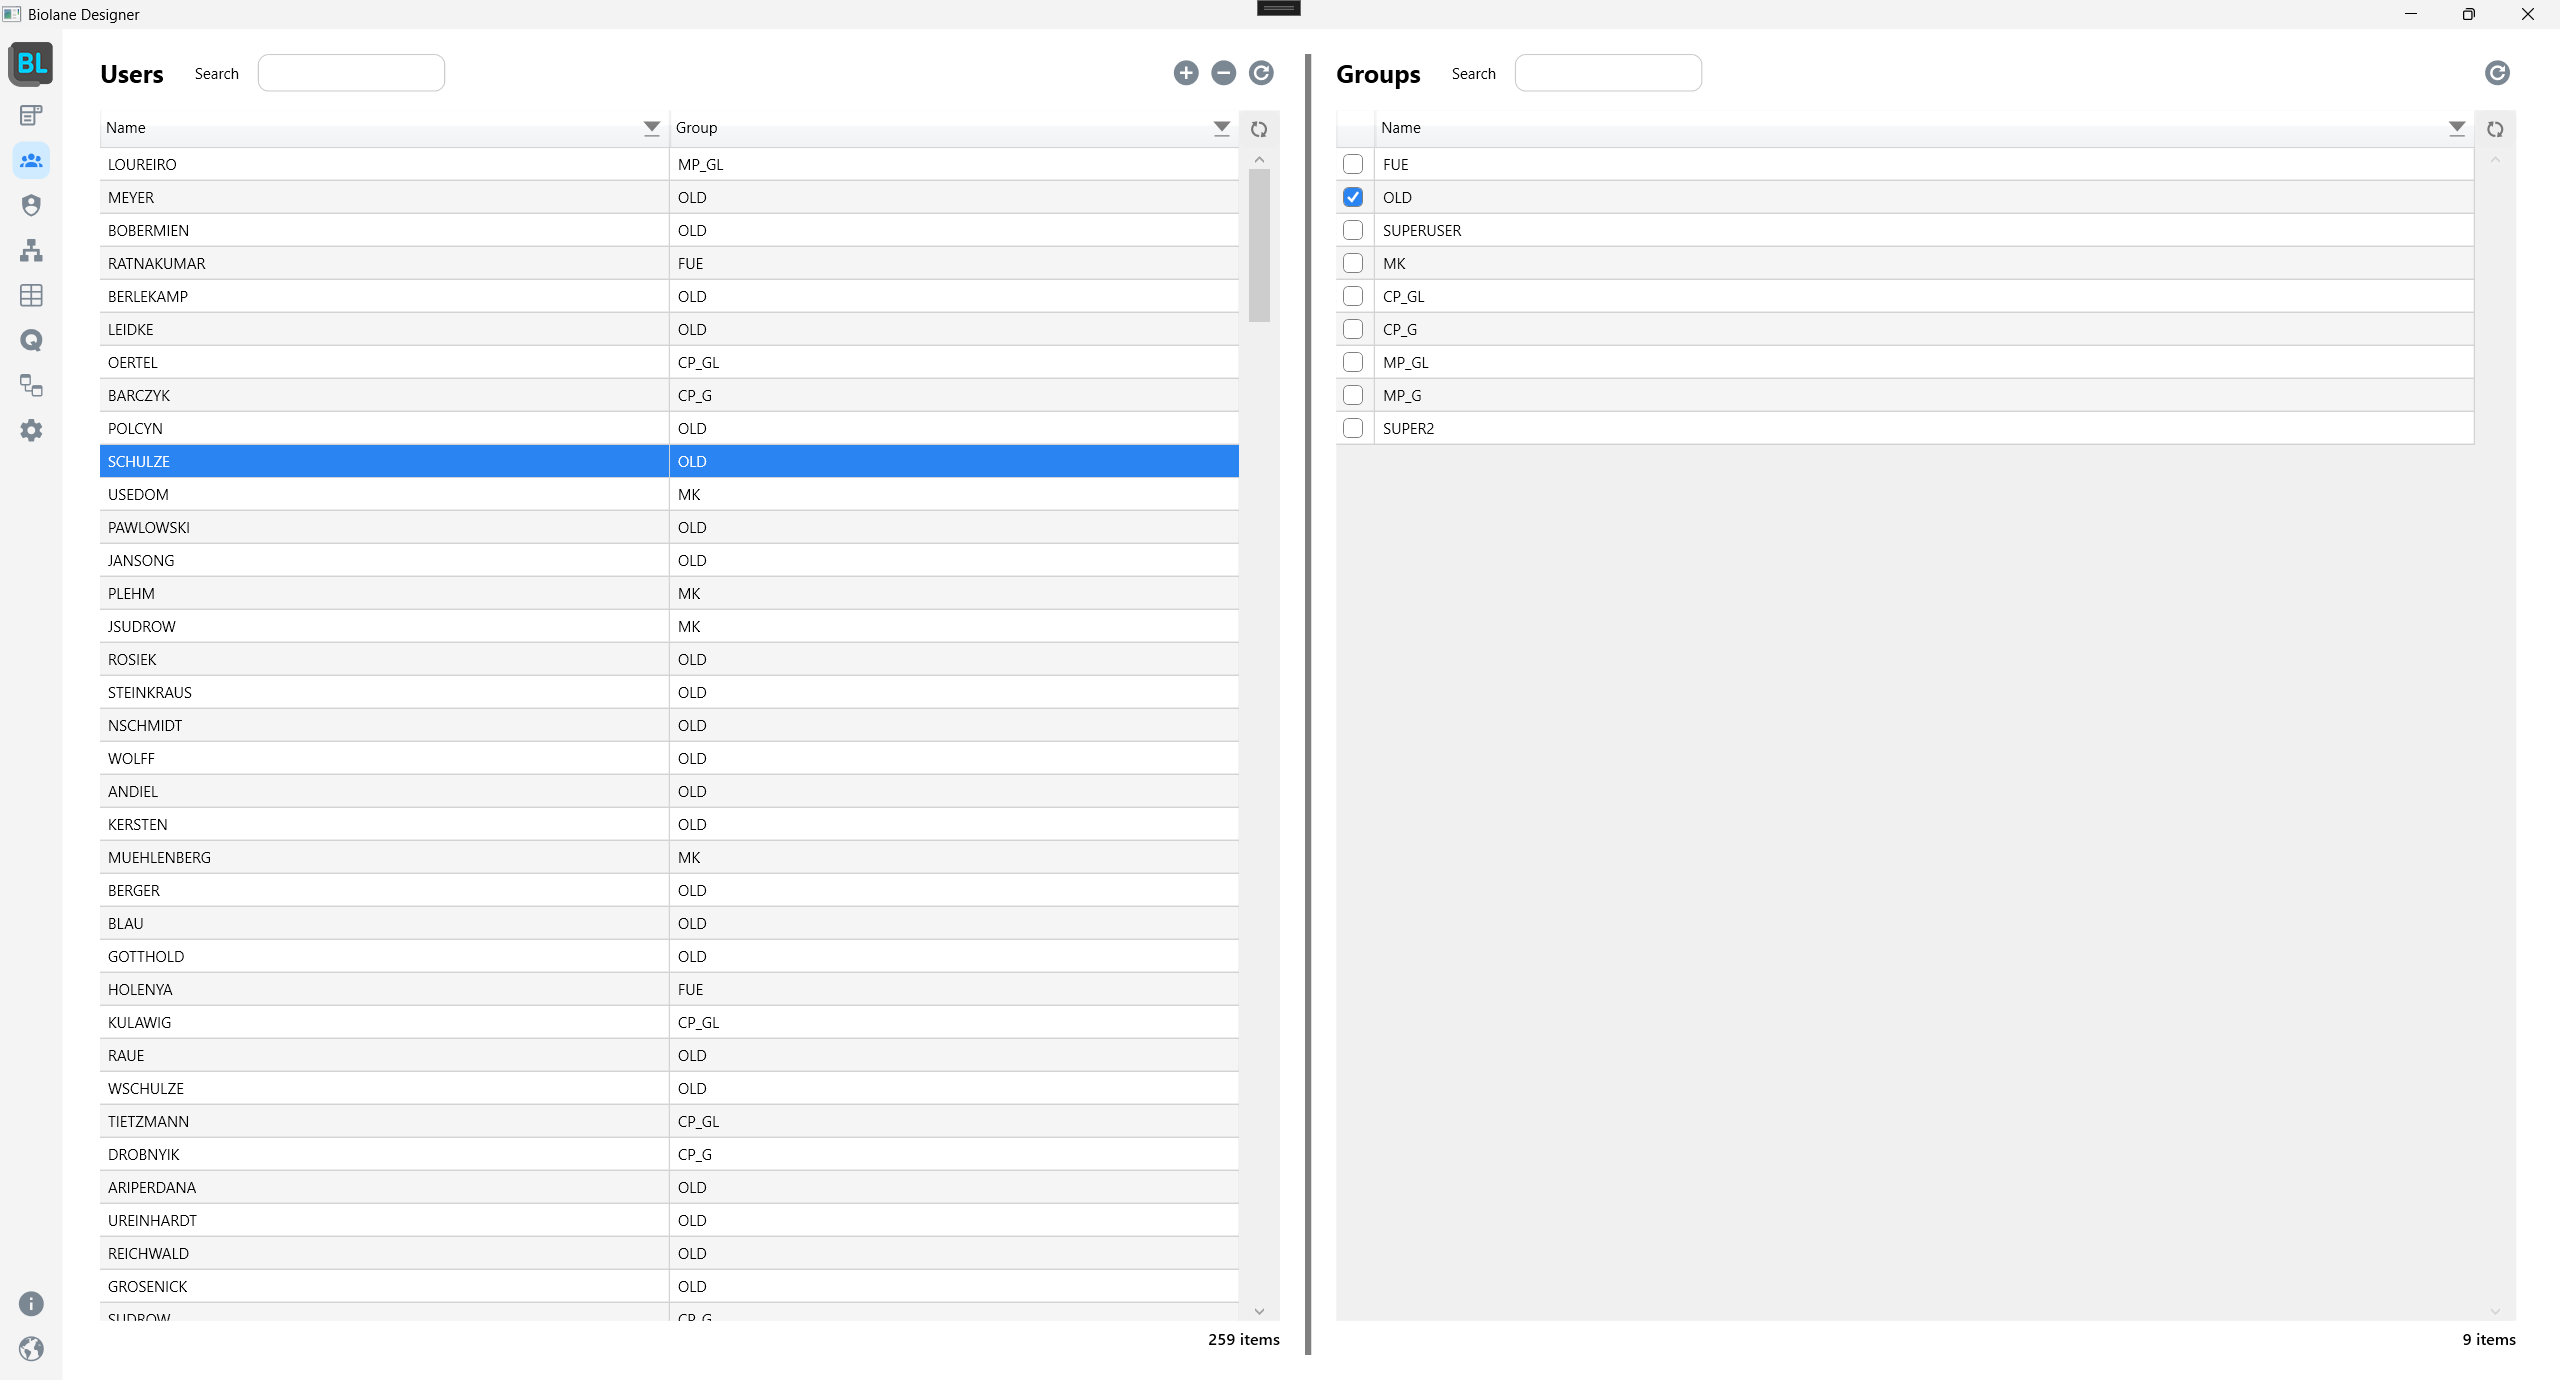Click the info icon in sidebar
The height and width of the screenshot is (1380, 2560).
pyautogui.click(x=31, y=1304)
